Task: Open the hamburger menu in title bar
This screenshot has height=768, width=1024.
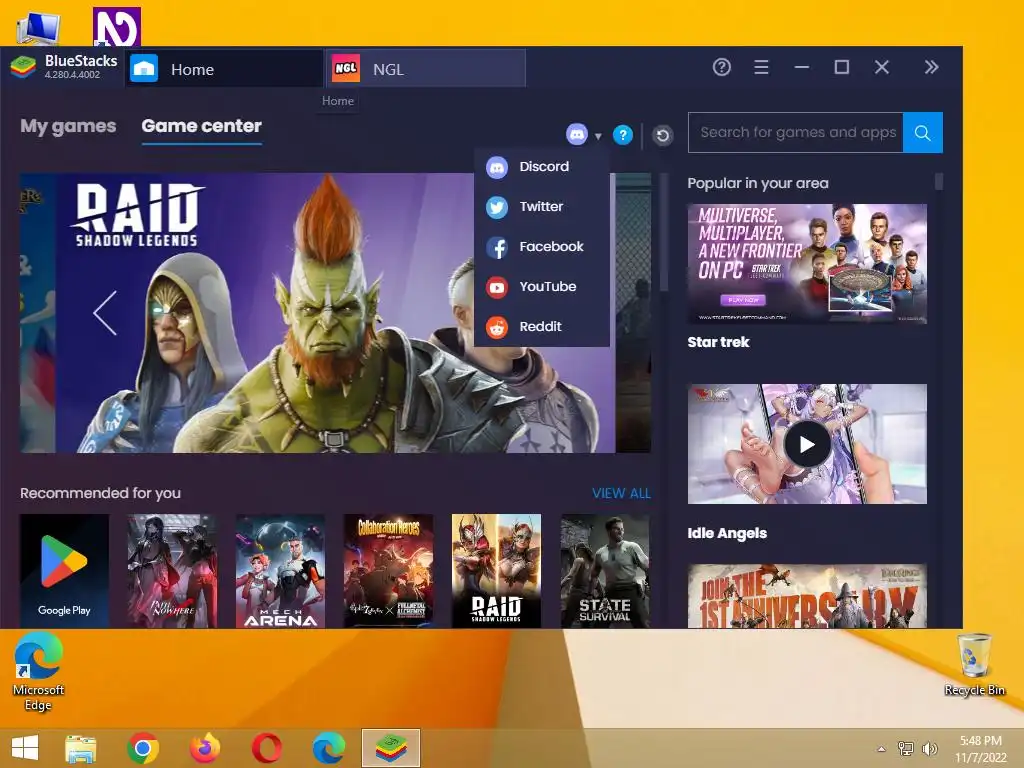Action: (x=761, y=67)
